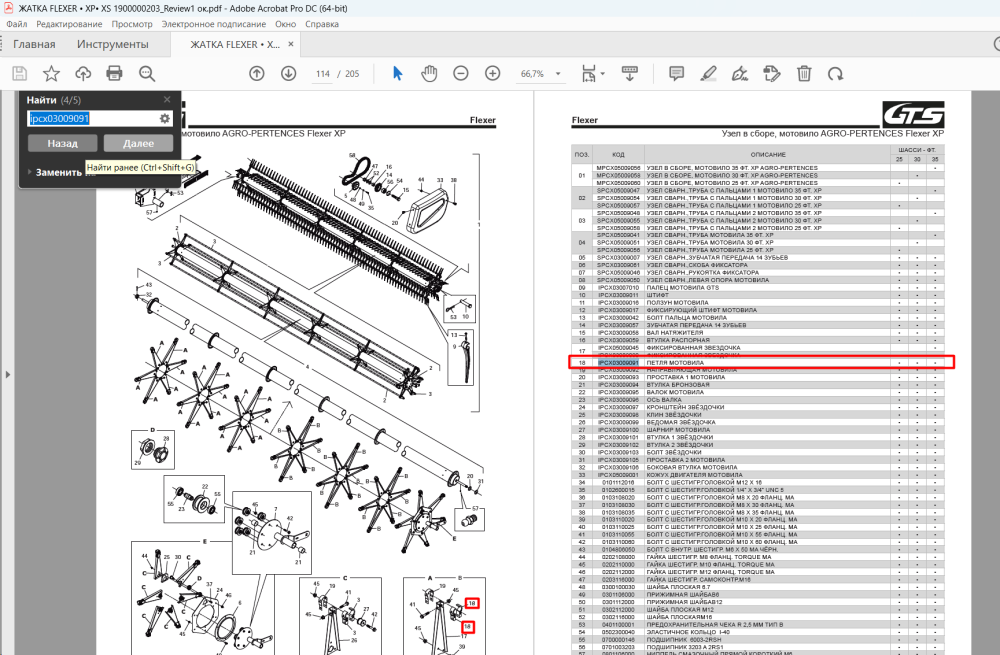Add a comment note icon

click(677, 73)
